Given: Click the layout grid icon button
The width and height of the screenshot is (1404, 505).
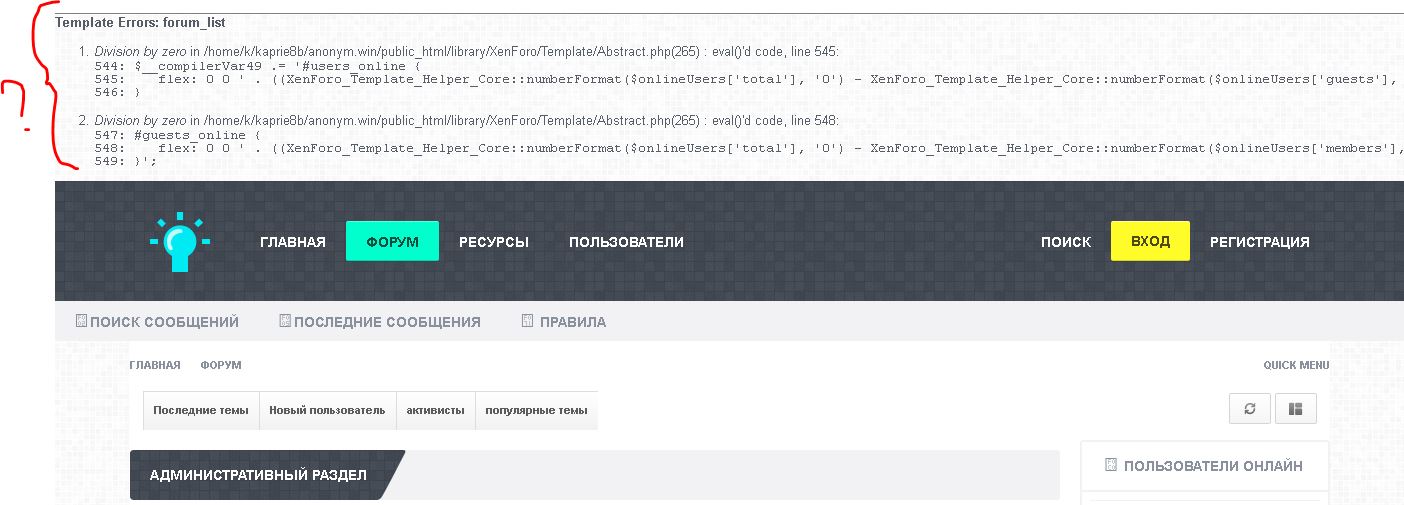Looking at the screenshot, I should click(x=1296, y=408).
